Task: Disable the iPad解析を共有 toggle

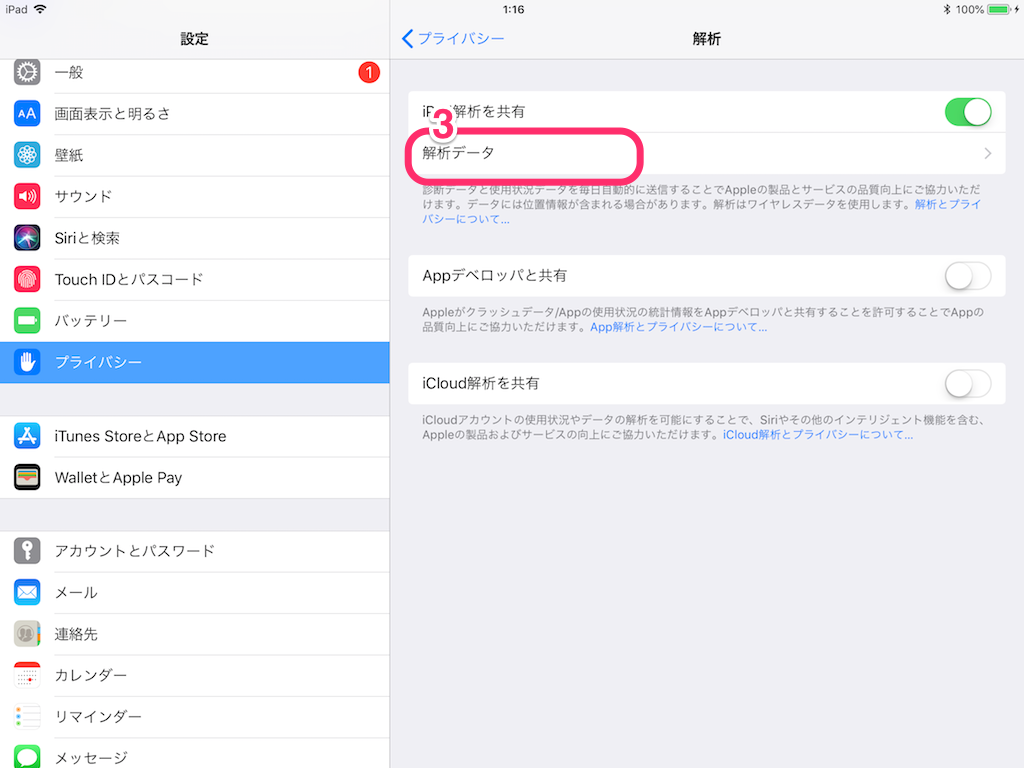Action: click(967, 112)
